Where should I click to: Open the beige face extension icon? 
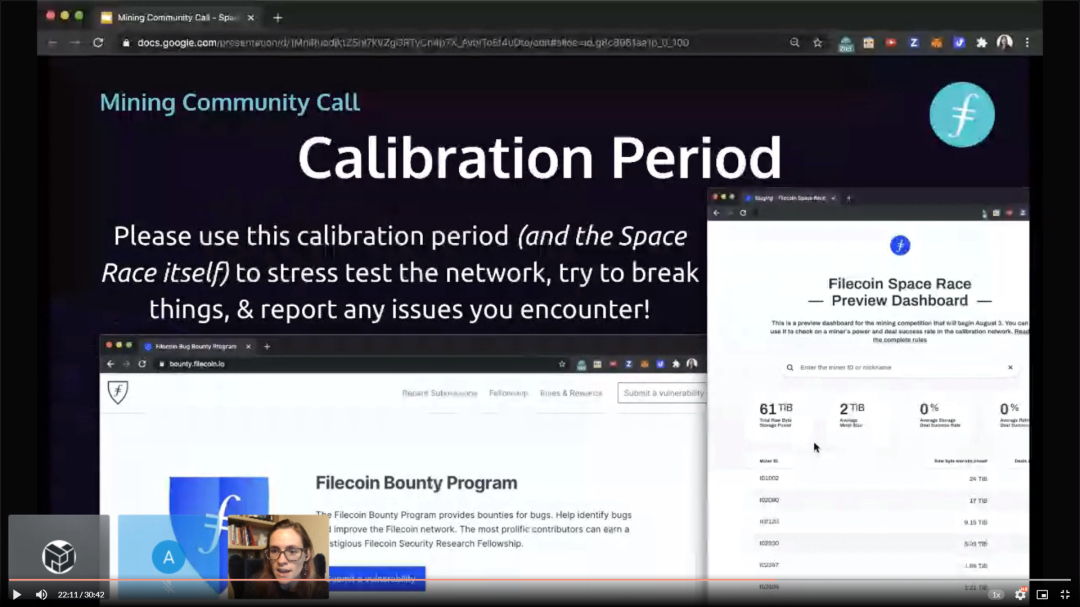(869, 43)
